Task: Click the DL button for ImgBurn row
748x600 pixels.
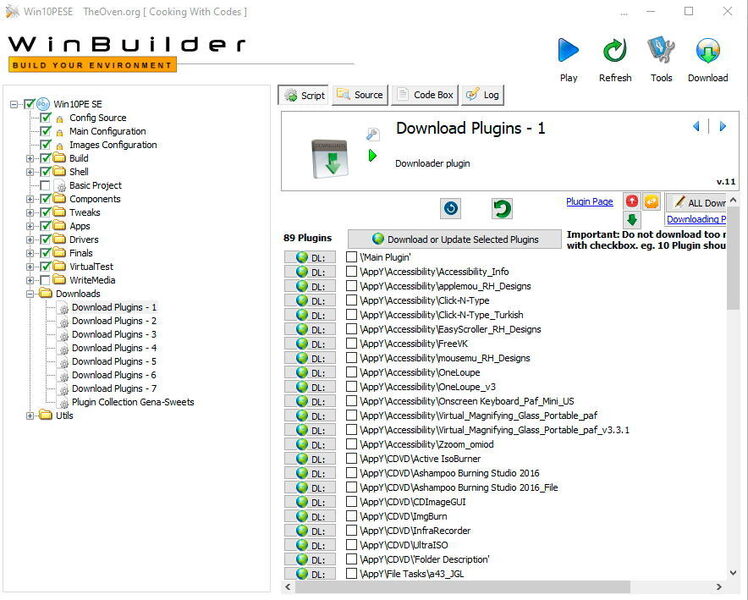Action: coord(310,517)
